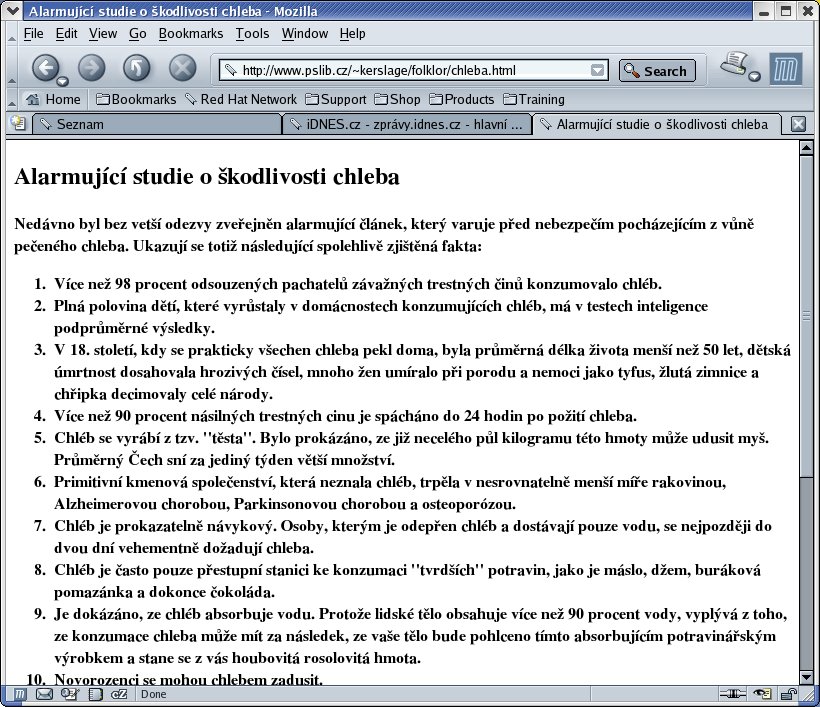The height and width of the screenshot is (707, 820).
Task: Open the Bookmarks menu in menu bar
Action: click(191, 33)
